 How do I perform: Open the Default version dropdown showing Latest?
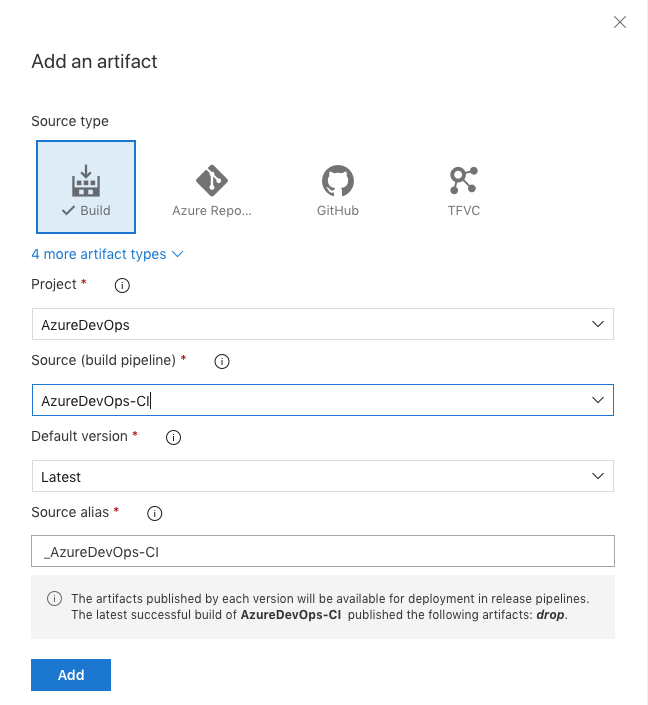click(322, 476)
